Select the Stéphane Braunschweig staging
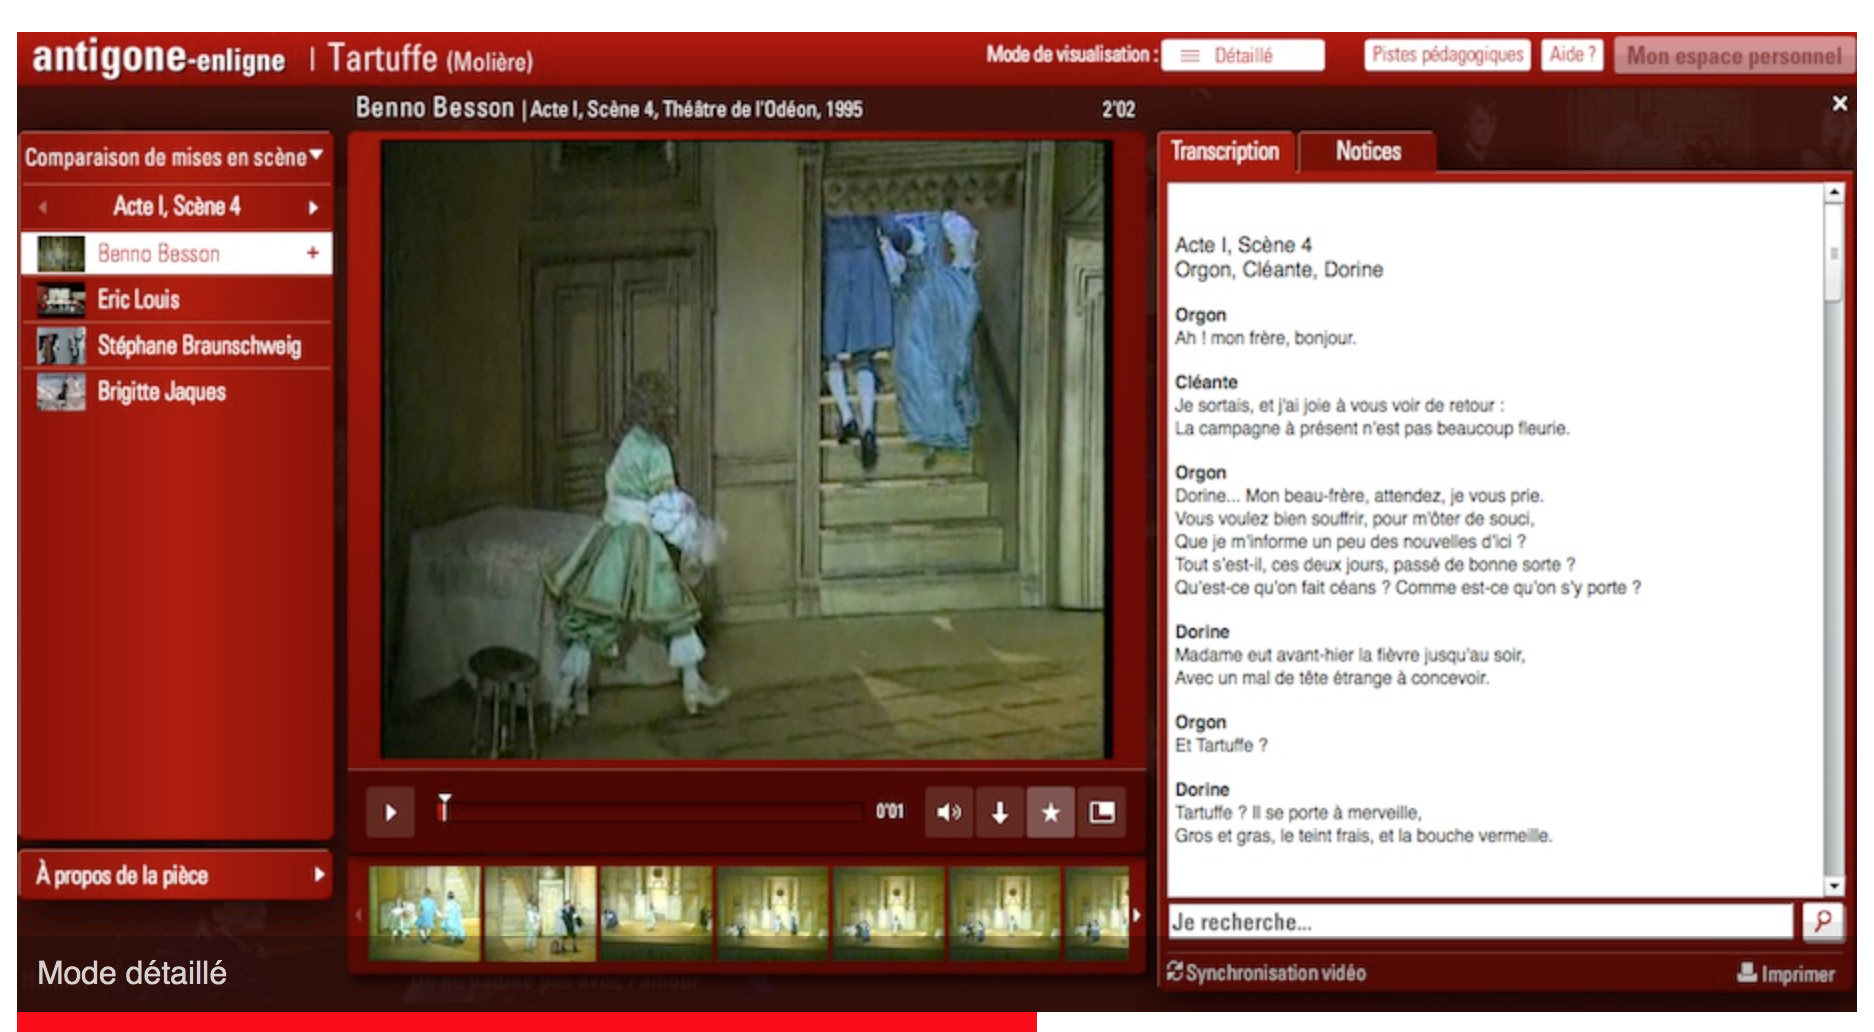This screenshot has height=1032, width=1874. click(198, 346)
